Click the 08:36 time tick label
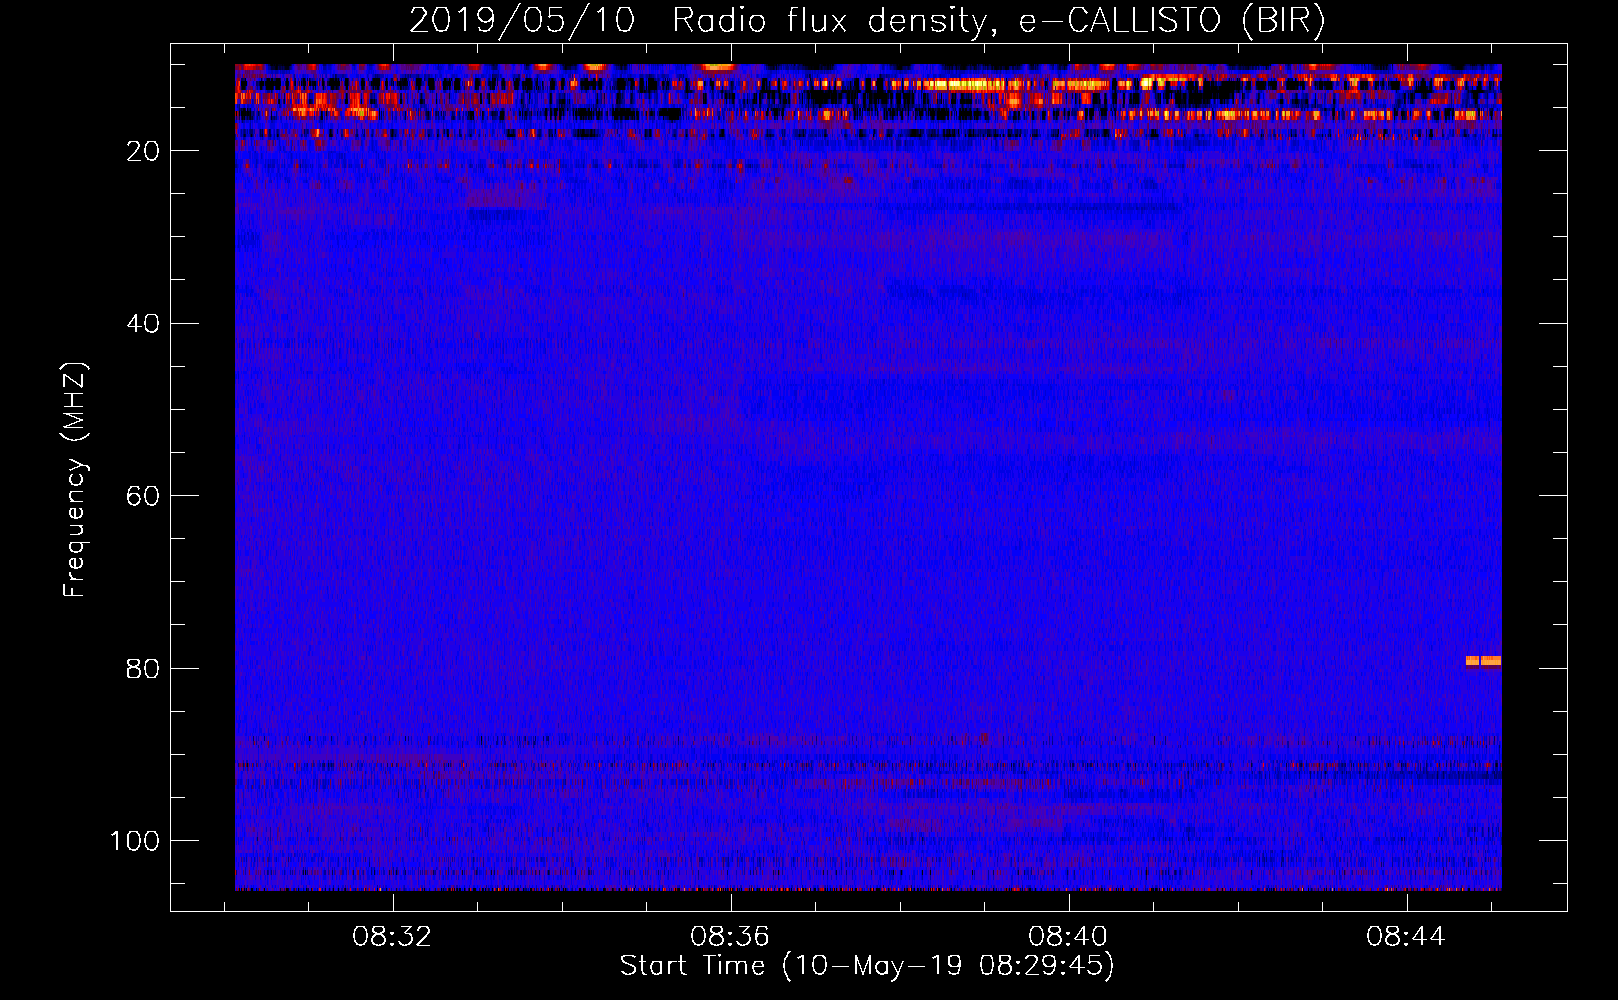 click(730, 936)
